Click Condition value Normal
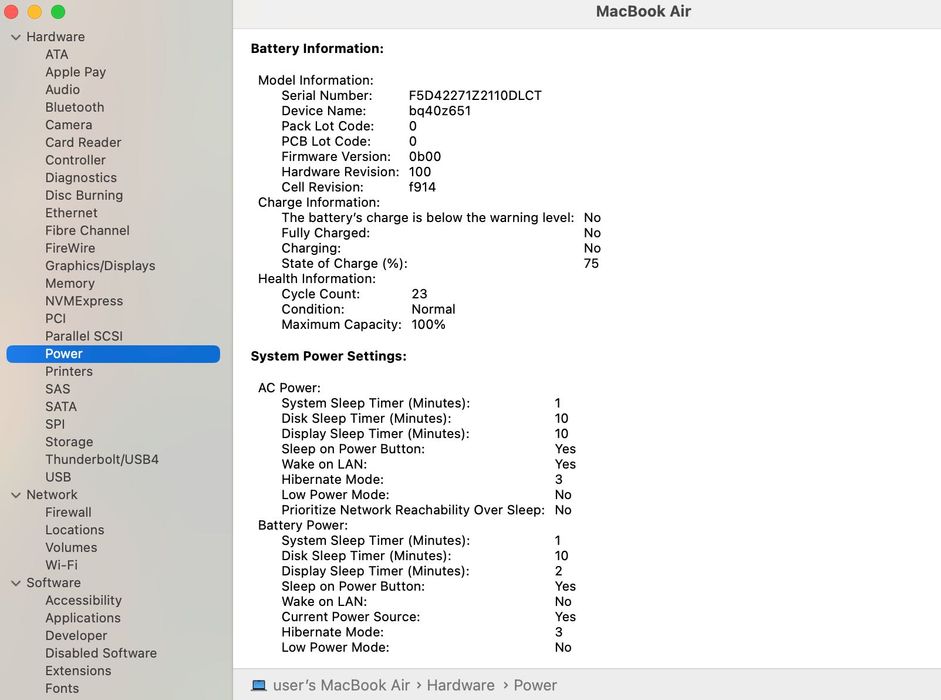Image resolution: width=941 pixels, height=700 pixels. coord(433,310)
